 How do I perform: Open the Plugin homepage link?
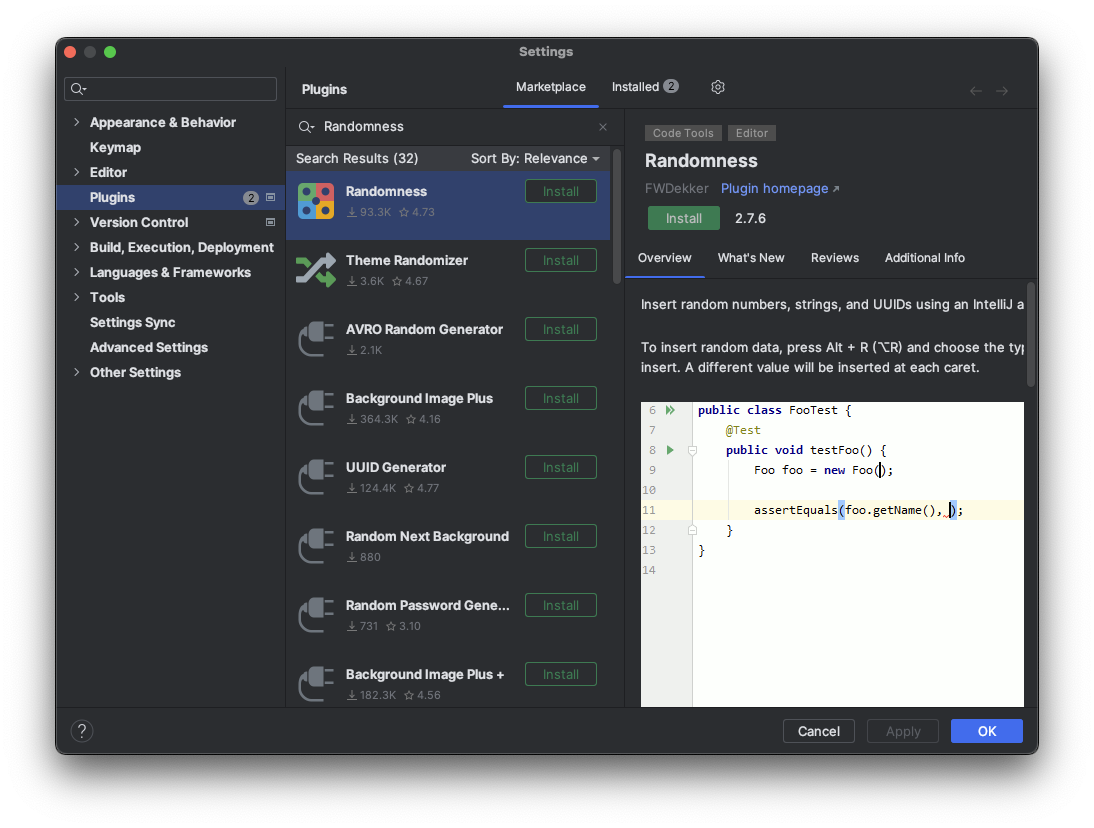tap(779, 189)
